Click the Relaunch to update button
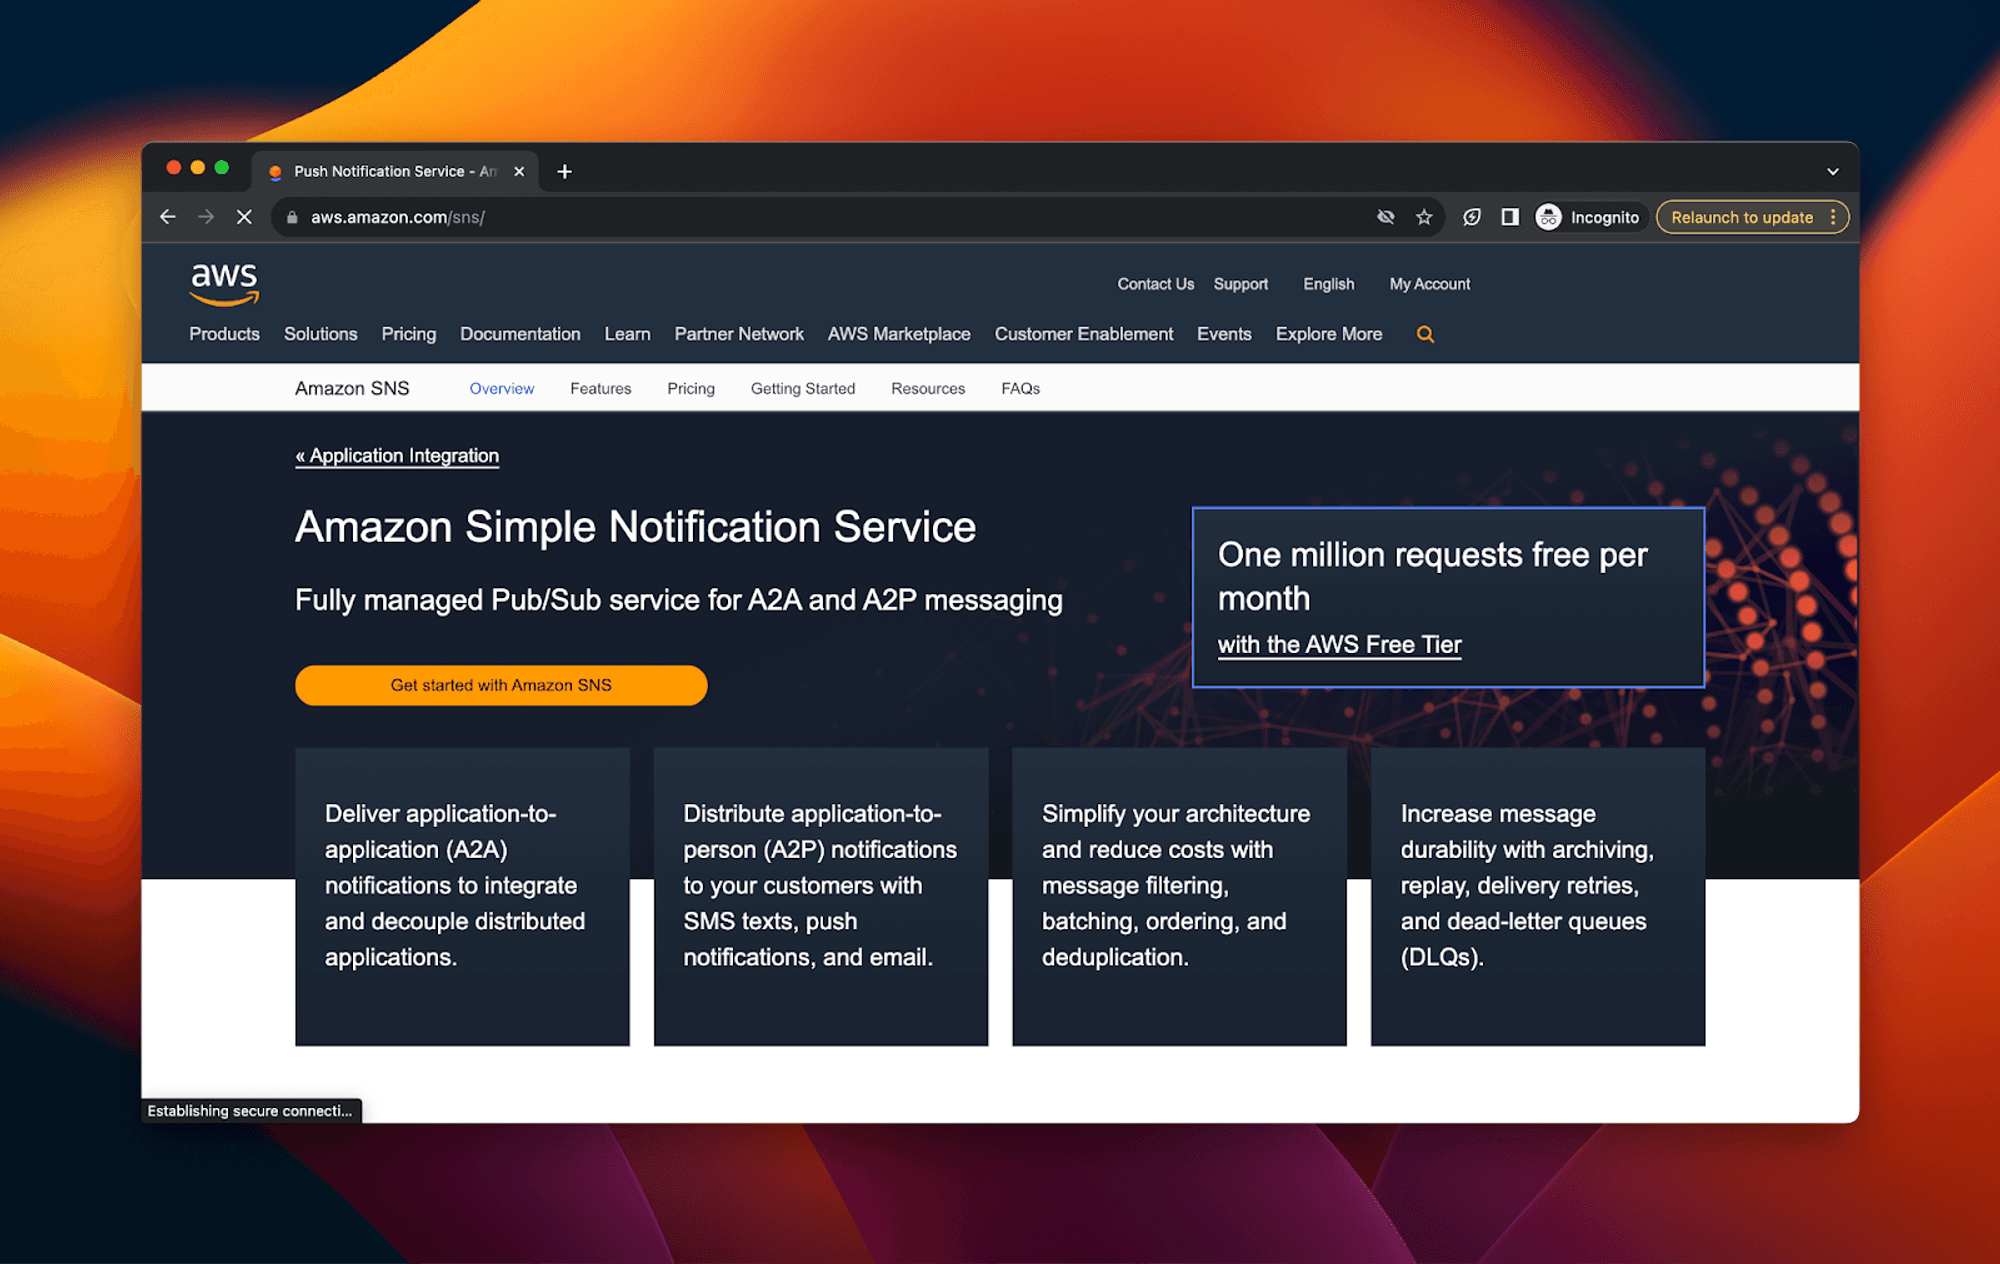2000x1264 pixels. [x=1741, y=217]
